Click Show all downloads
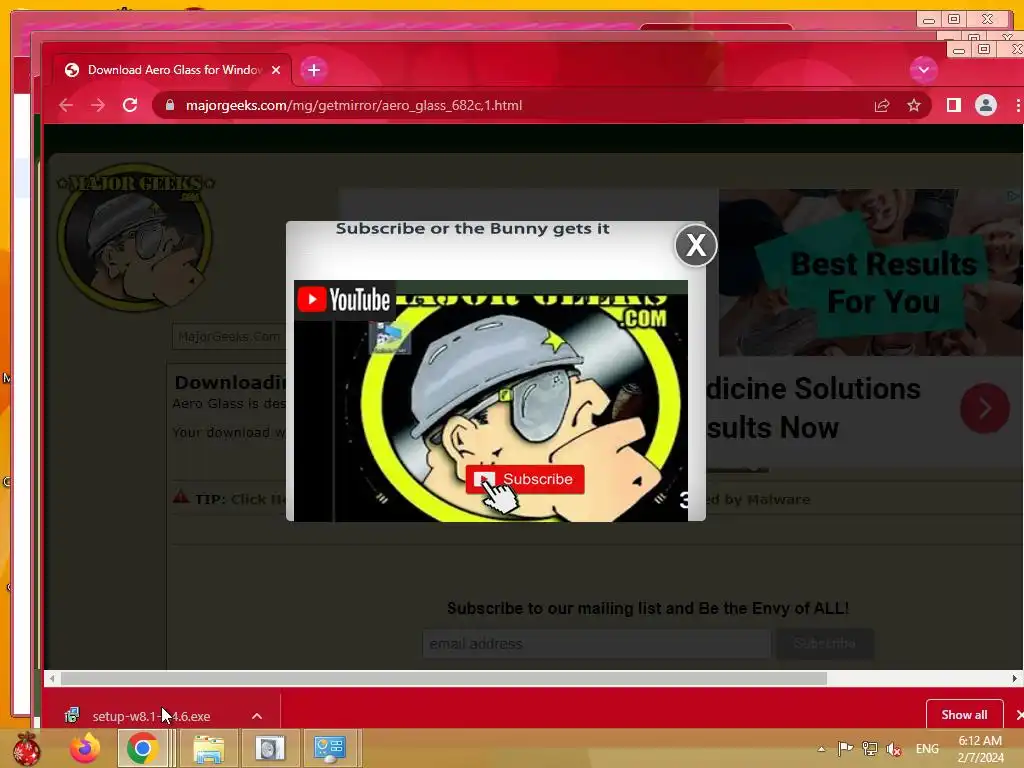Viewport: 1024px width, 768px height. pos(964,714)
